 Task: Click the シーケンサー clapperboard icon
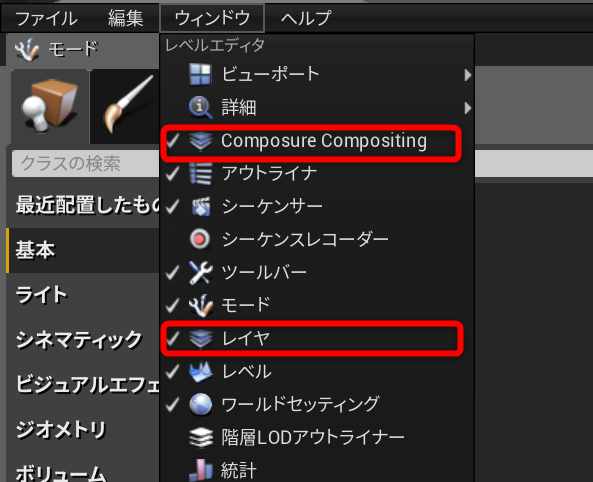[200, 206]
